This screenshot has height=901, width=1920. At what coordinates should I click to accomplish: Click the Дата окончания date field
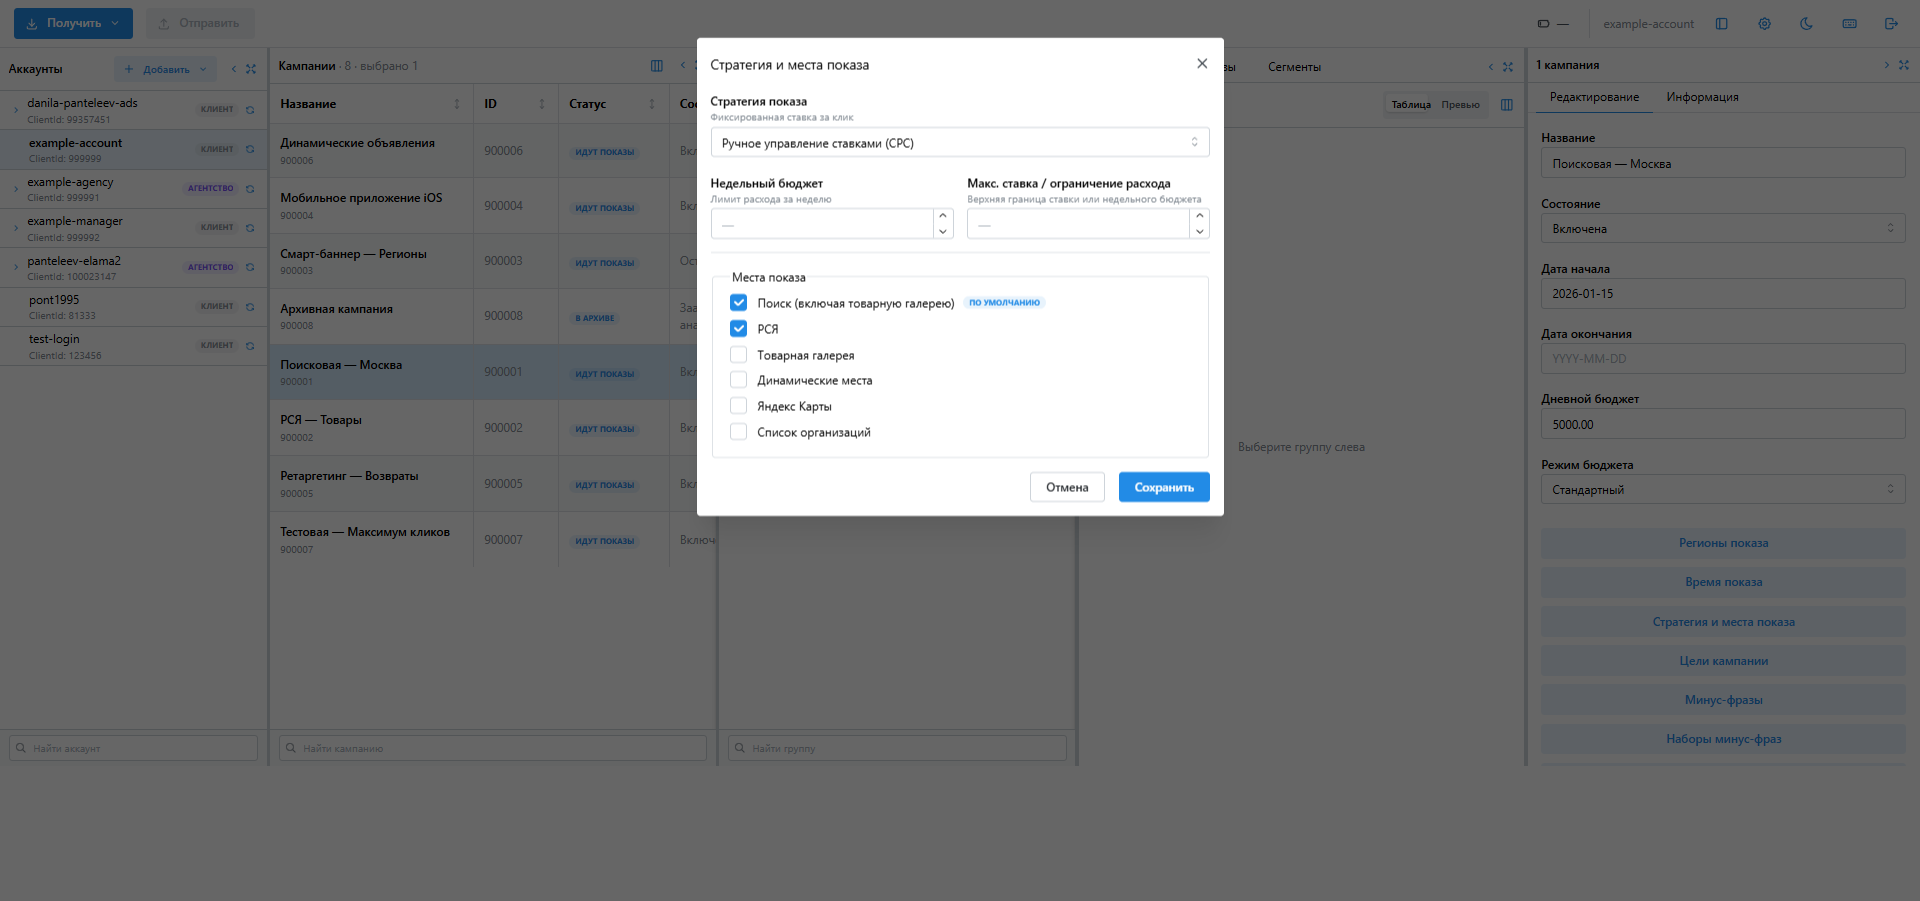[x=1723, y=359]
